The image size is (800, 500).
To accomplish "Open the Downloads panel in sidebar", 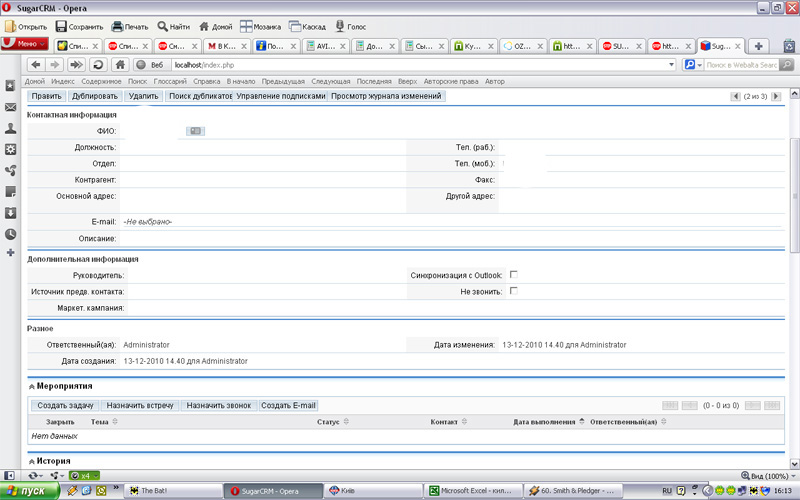I will (11, 212).
